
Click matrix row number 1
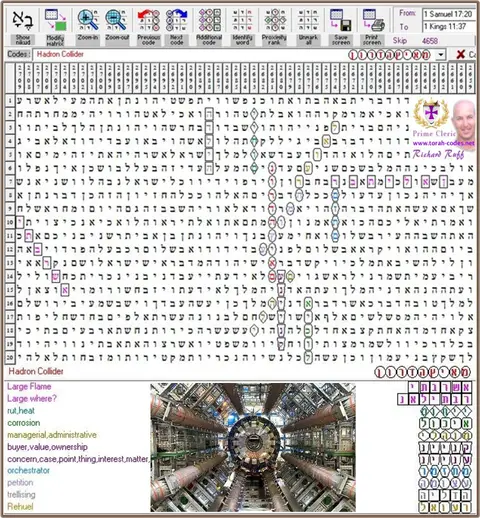coord(10,100)
